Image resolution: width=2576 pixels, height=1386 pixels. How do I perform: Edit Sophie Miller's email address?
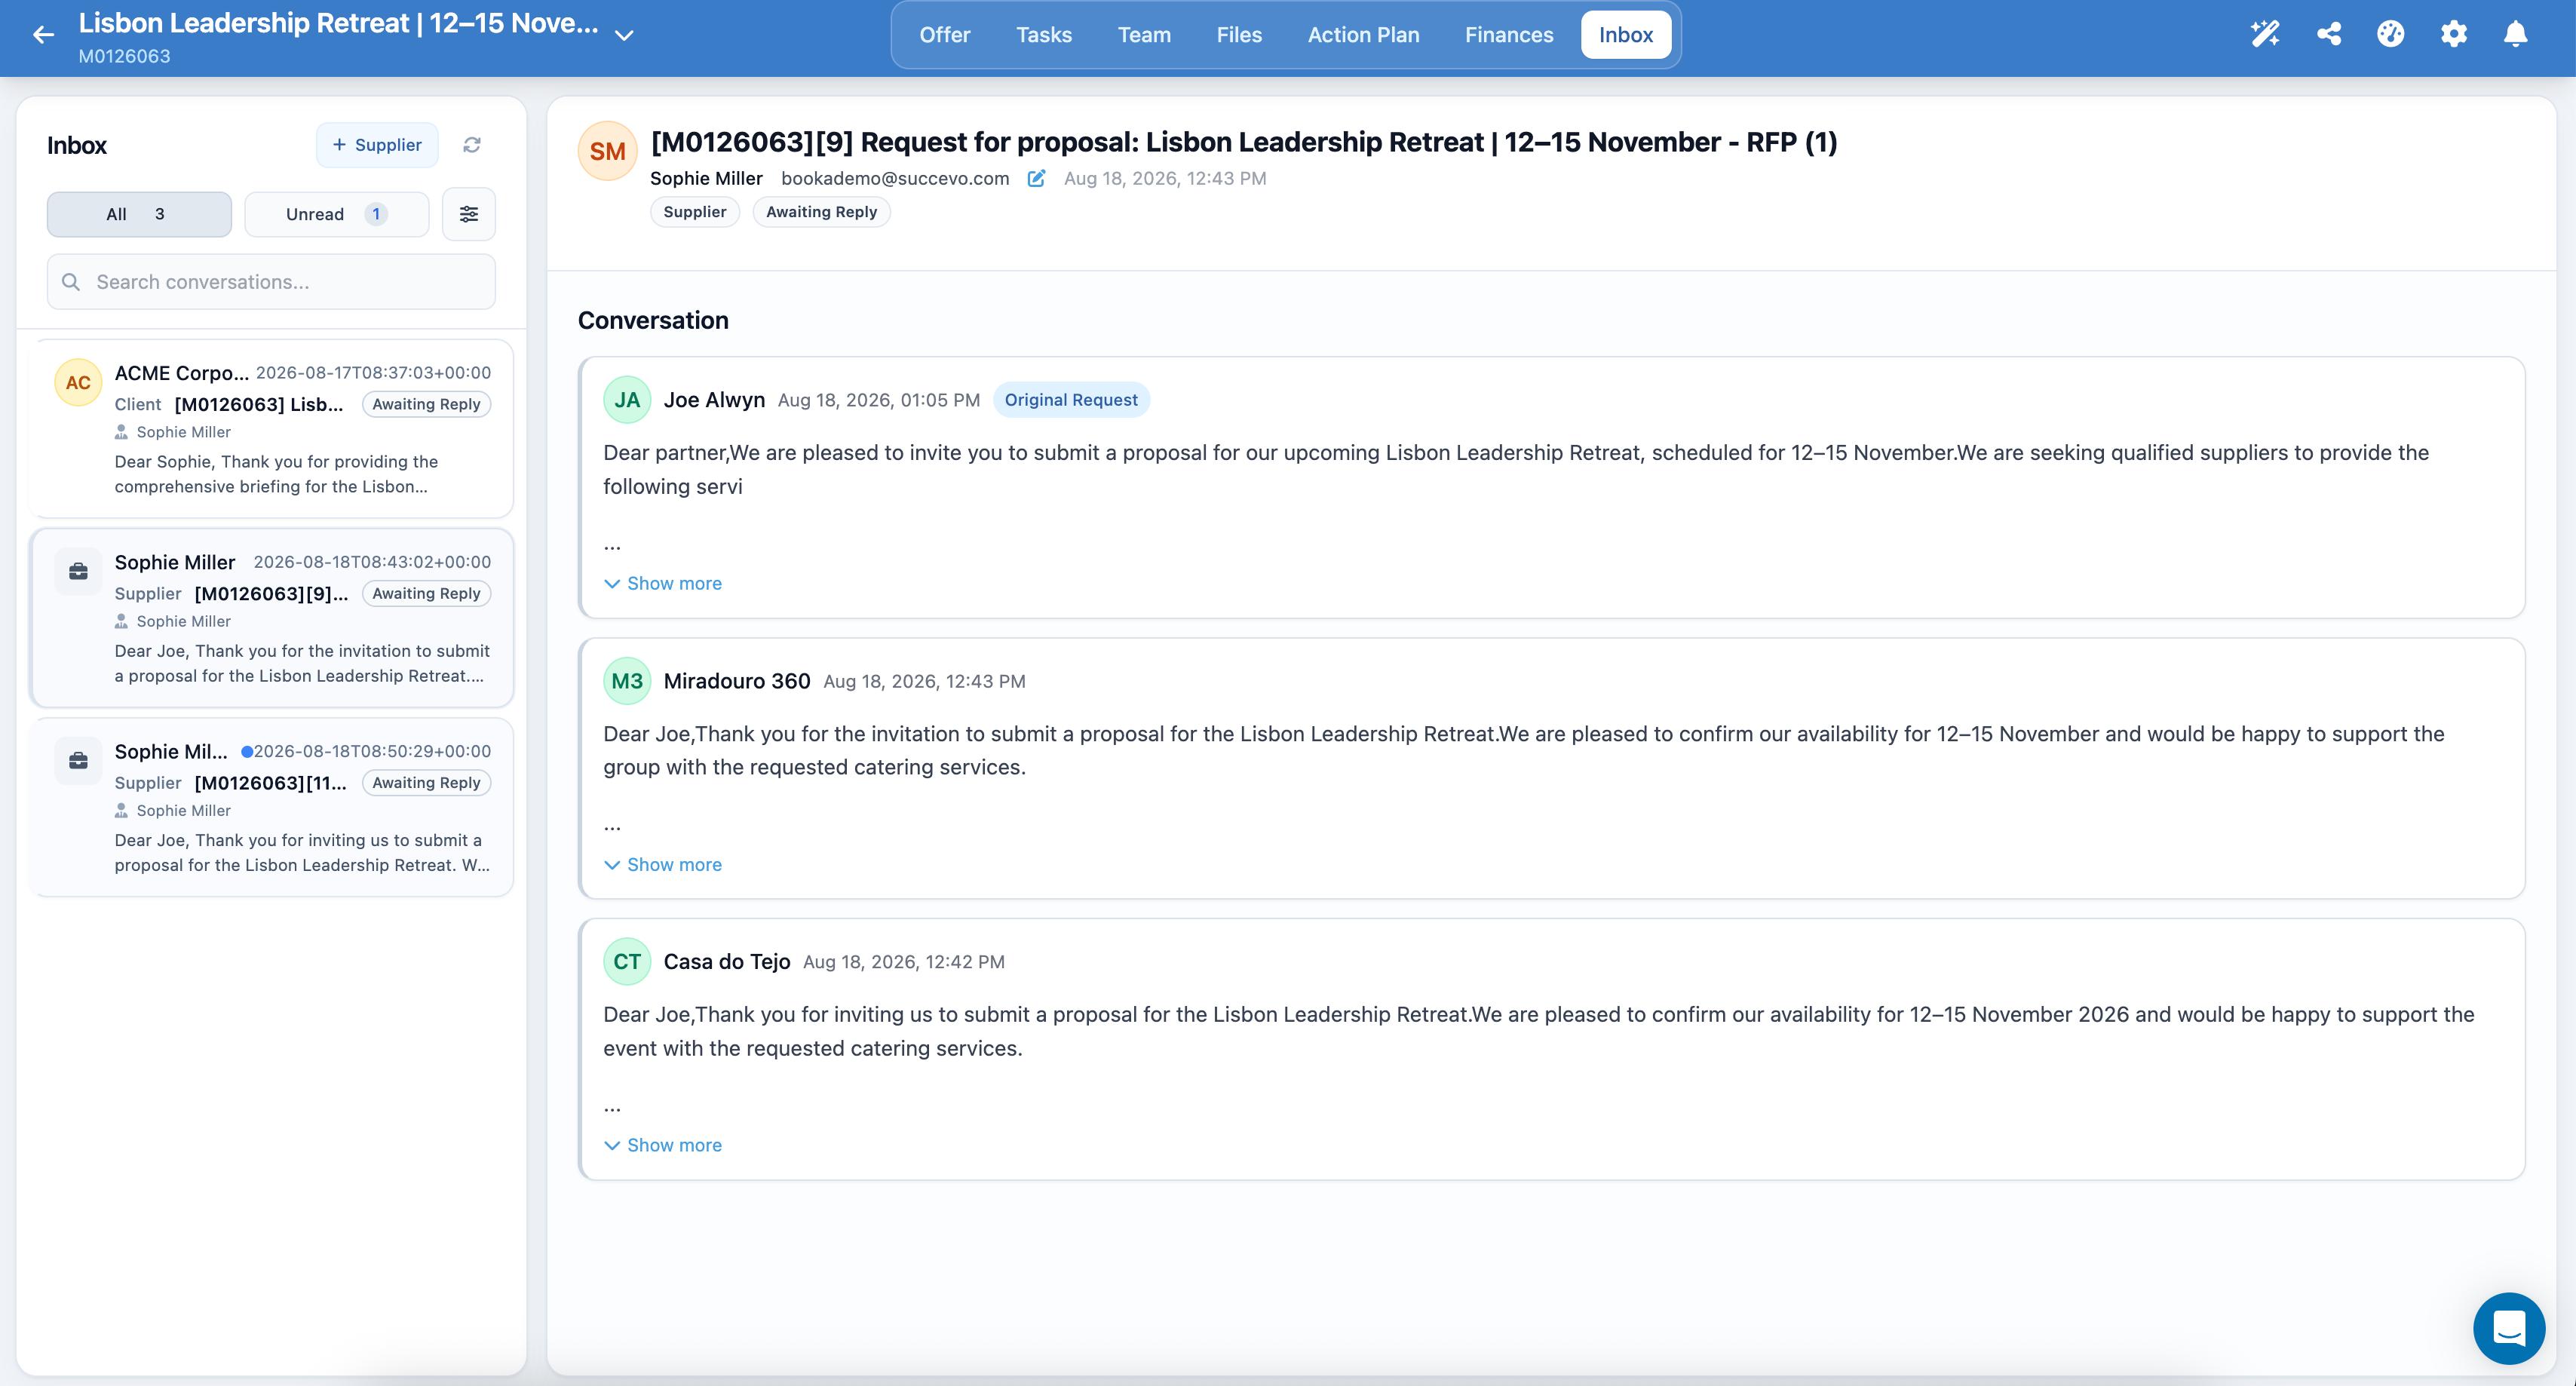point(1036,178)
